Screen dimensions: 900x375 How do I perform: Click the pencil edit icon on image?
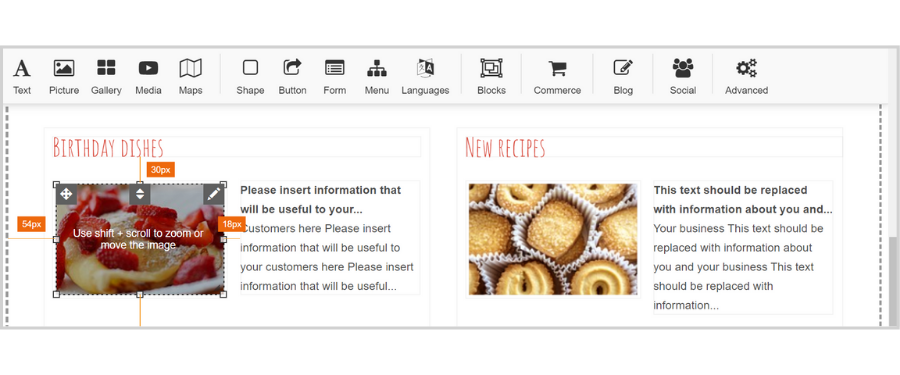[214, 194]
